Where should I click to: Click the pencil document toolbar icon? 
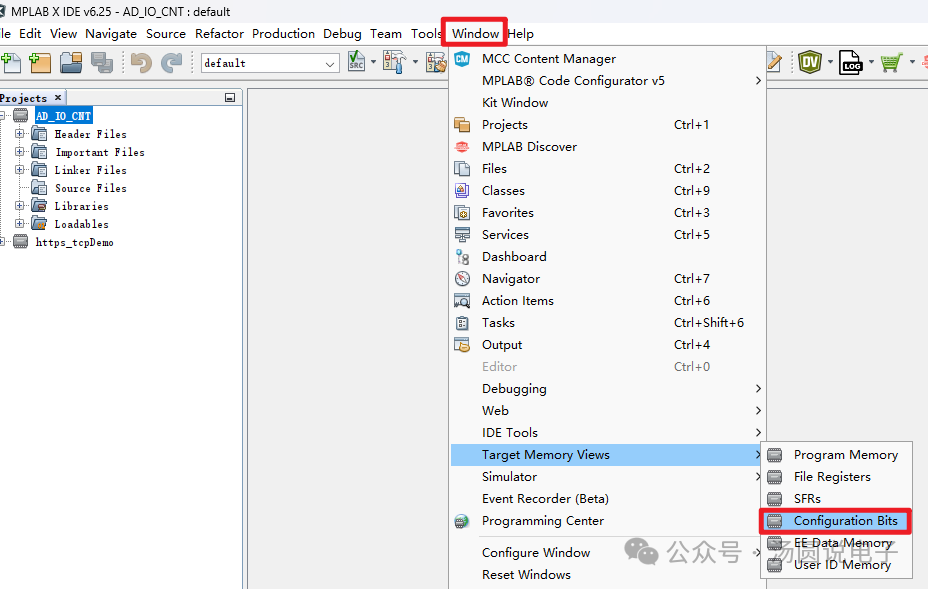point(774,61)
